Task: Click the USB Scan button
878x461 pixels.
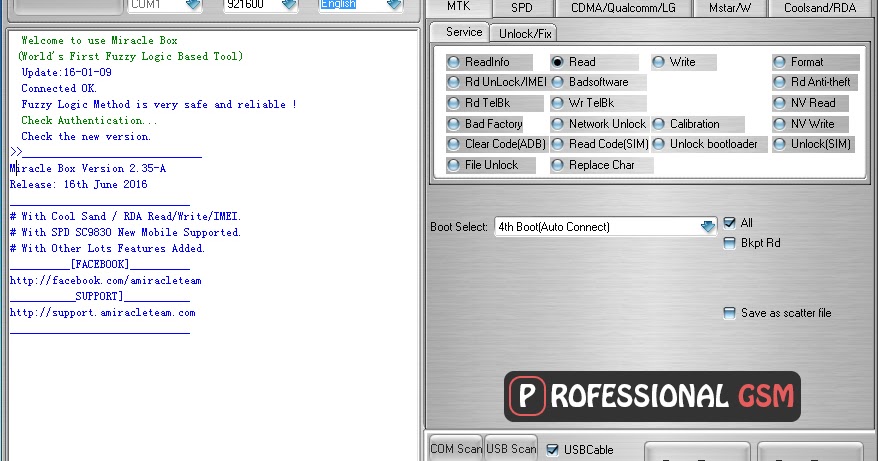Action: coord(511,449)
